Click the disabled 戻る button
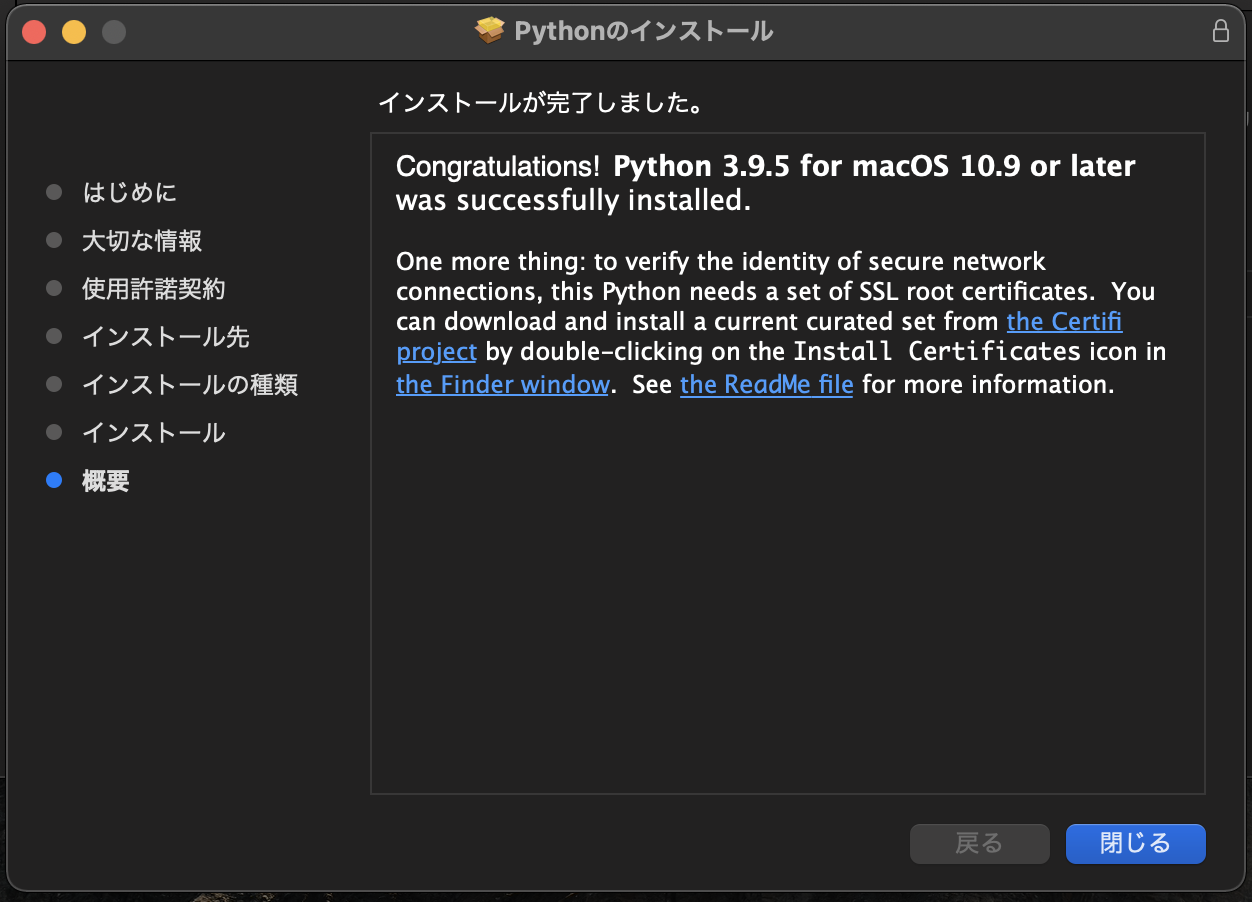Image resolution: width=1252 pixels, height=902 pixels. [x=979, y=844]
